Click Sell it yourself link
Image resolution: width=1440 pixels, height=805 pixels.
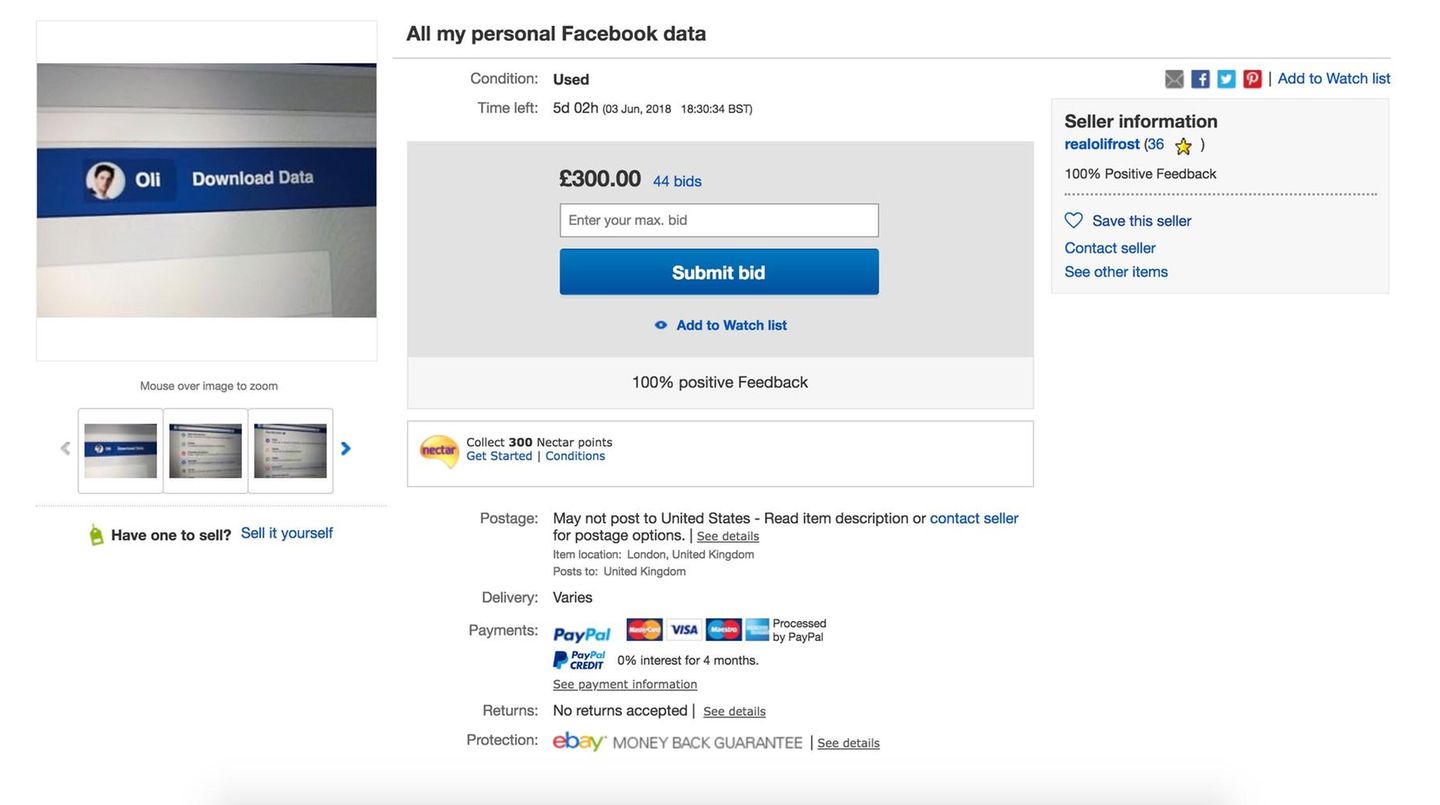[287, 533]
